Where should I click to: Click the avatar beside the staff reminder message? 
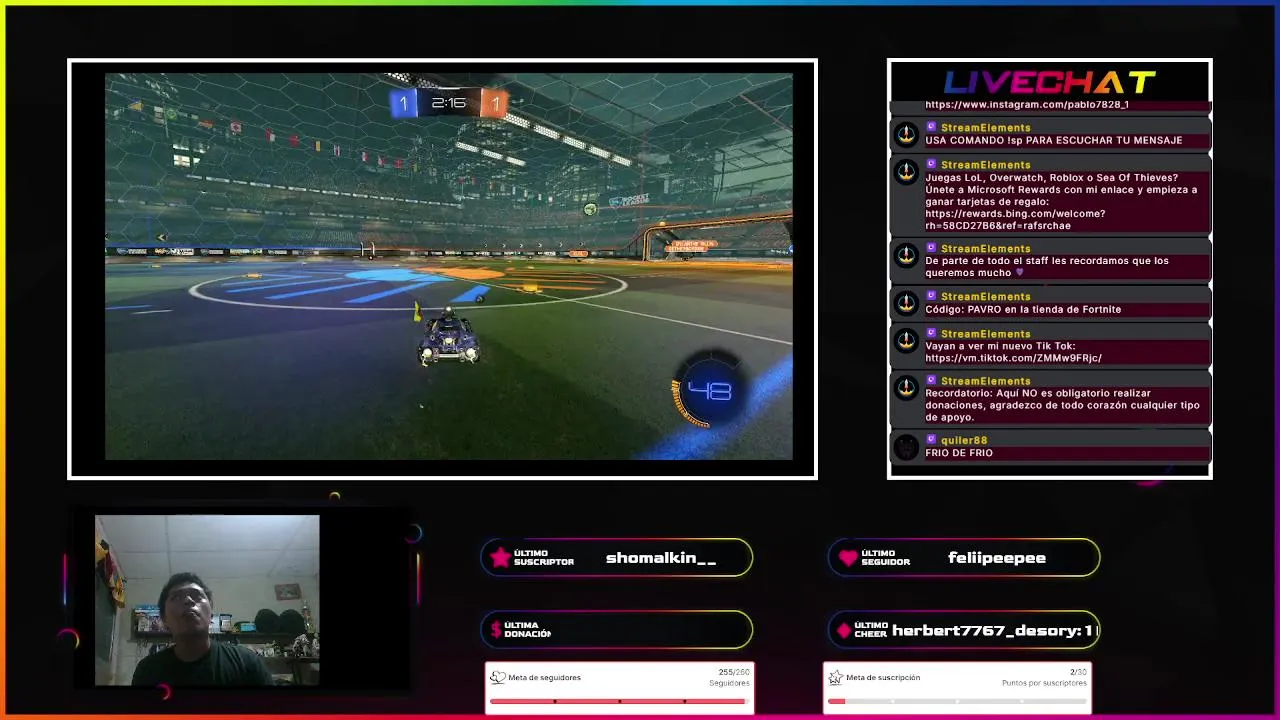(906, 255)
